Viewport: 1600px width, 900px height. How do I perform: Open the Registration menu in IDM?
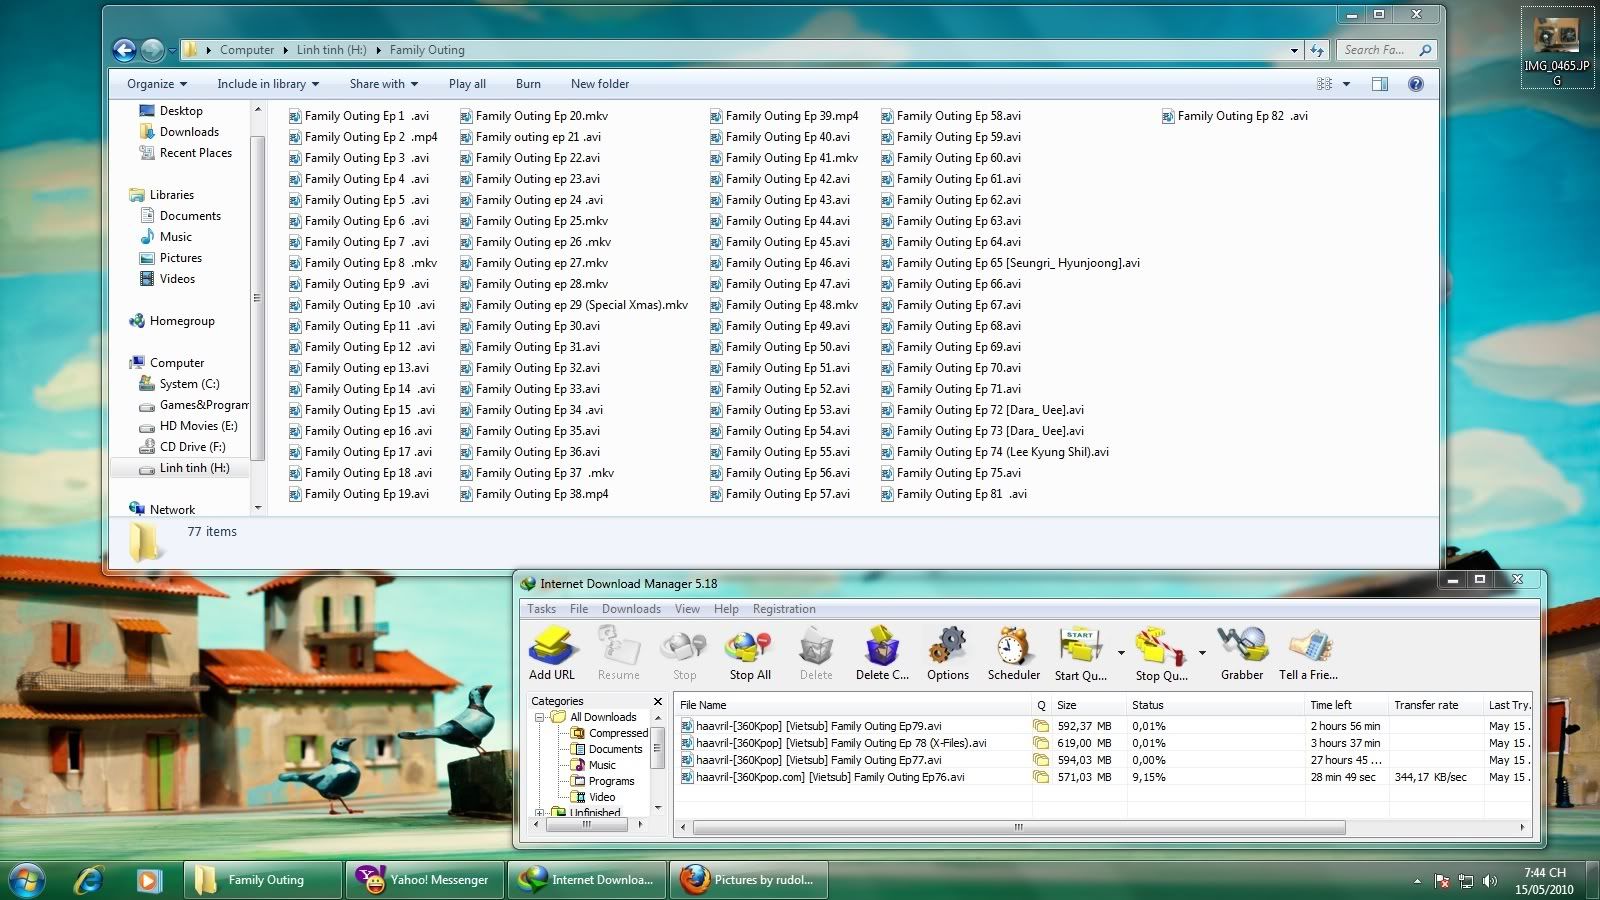[784, 609]
